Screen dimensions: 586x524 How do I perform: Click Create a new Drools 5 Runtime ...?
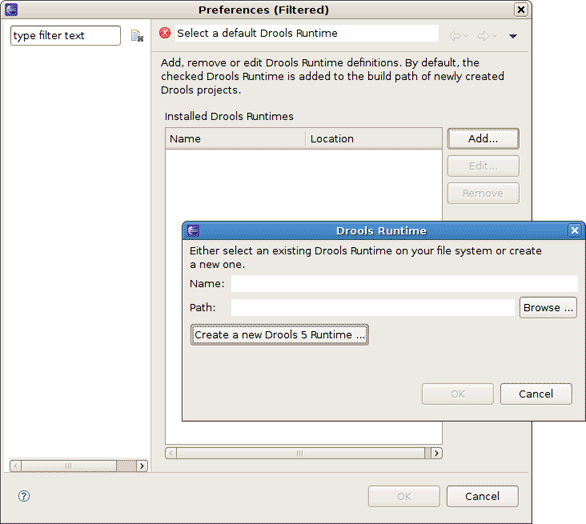279,335
